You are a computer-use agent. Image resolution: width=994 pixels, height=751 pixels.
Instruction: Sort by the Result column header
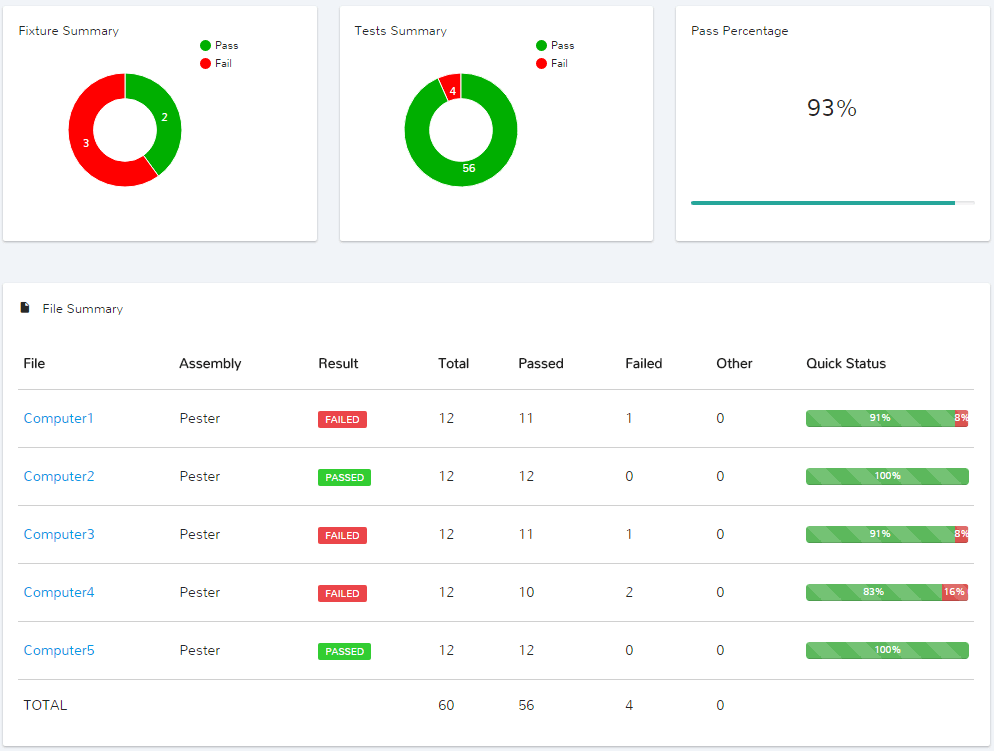tap(338, 363)
